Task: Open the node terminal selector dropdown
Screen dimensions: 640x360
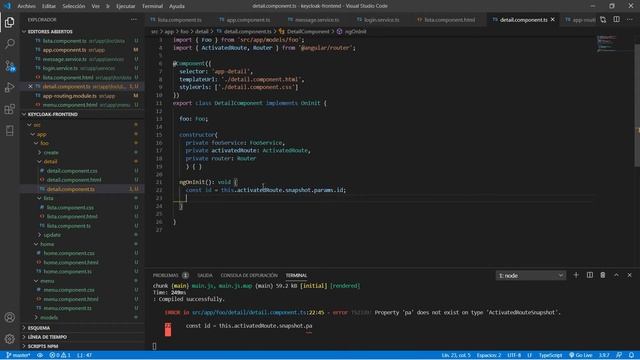Action: 530,276
